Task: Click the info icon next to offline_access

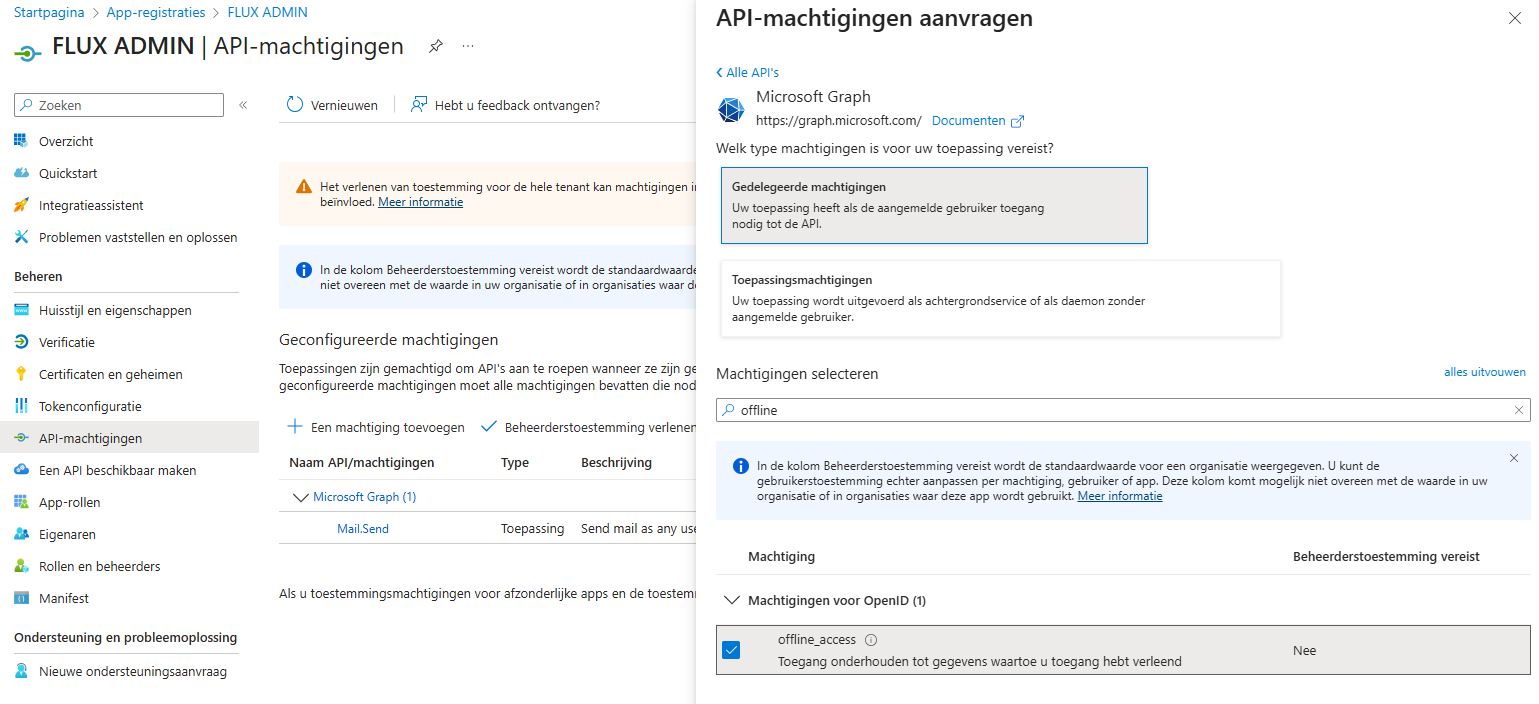Action: coord(871,640)
